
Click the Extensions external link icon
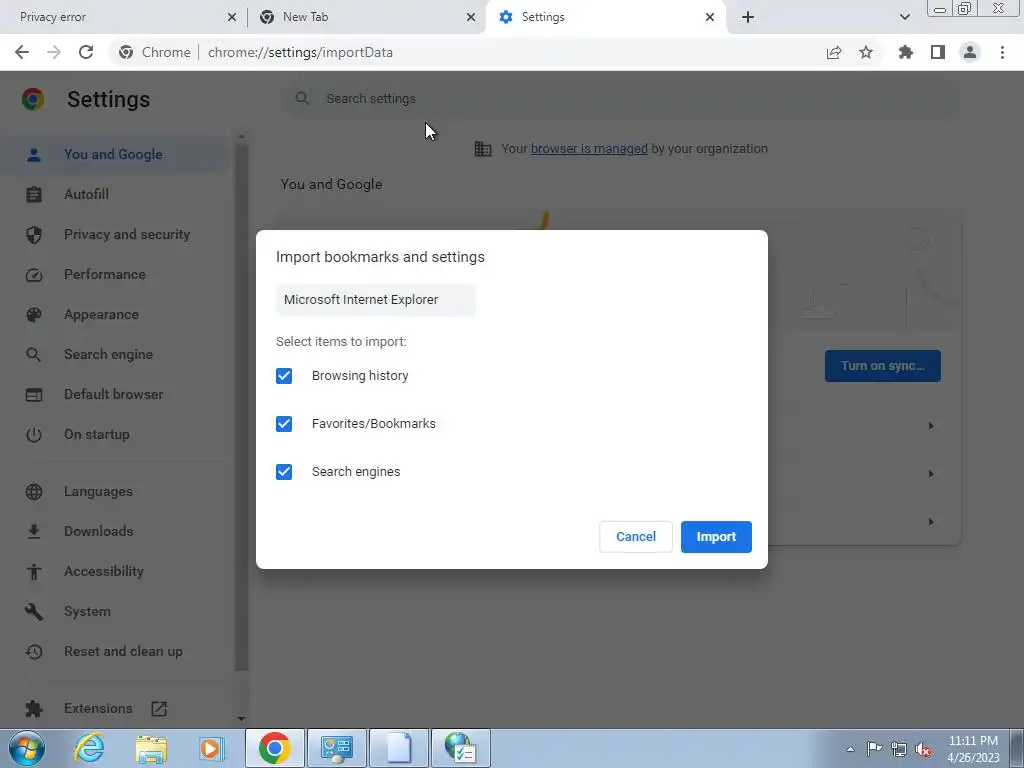pos(159,709)
